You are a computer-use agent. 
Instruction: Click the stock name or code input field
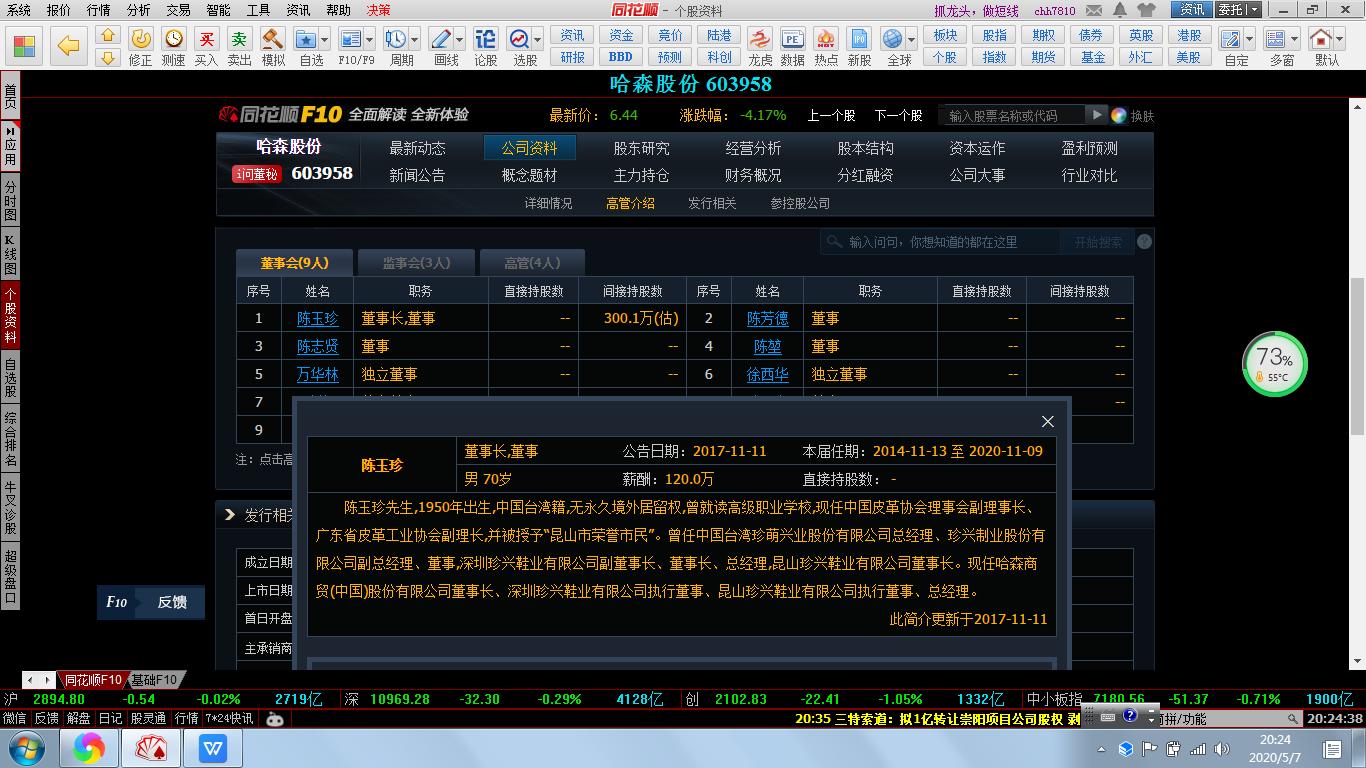click(x=1013, y=115)
